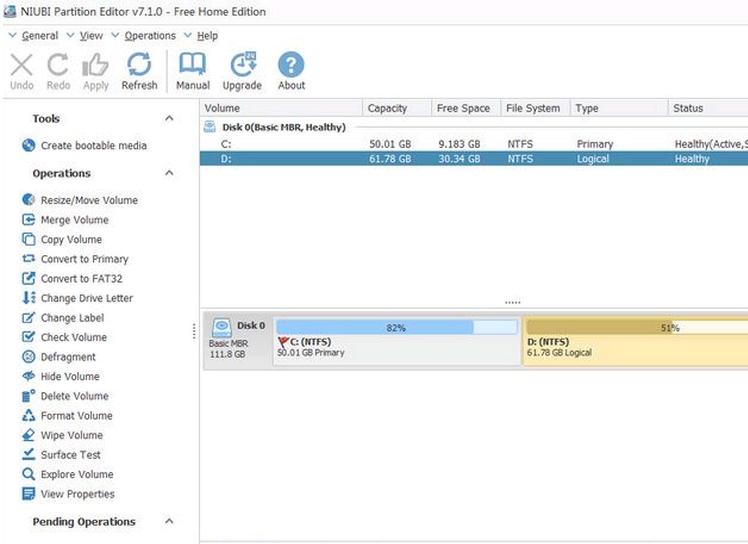Image resolution: width=748 pixels, height=544 pixels.
Task: Click the Surface Test text link
Action: pyautogui.click(x=71, y=454)
